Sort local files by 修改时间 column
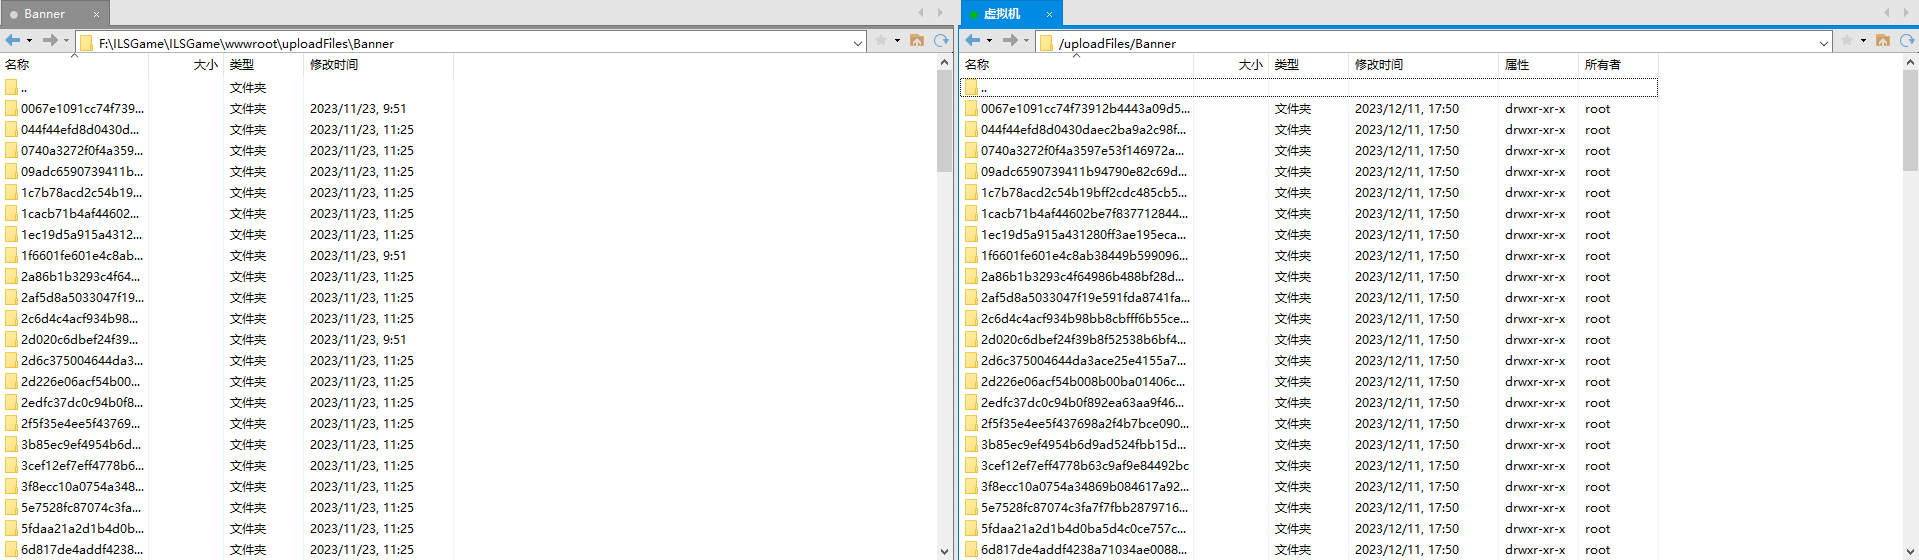 pos(378,65)
